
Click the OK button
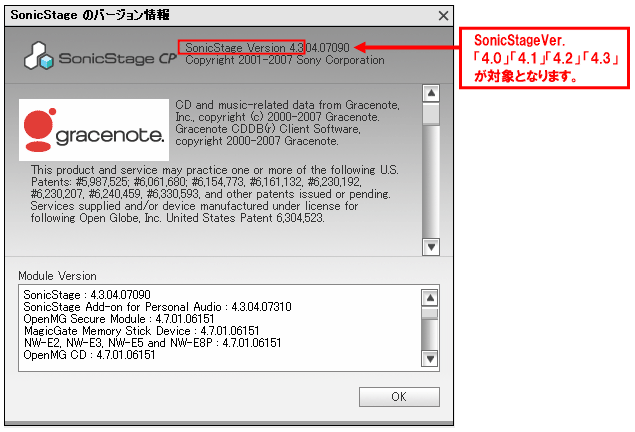[x=398, y=396]
